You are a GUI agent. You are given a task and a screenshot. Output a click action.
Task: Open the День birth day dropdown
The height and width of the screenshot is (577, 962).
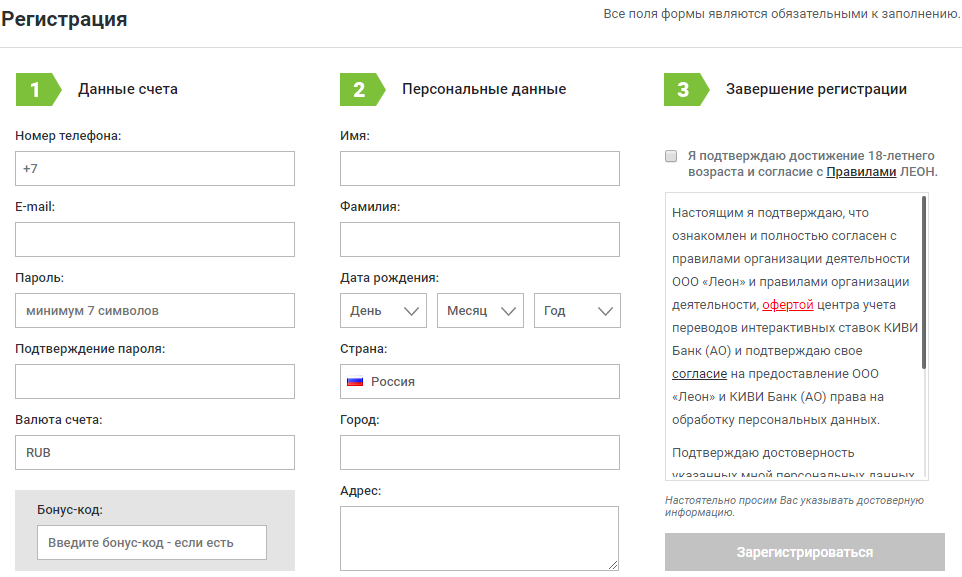click(x=383, y=311)
